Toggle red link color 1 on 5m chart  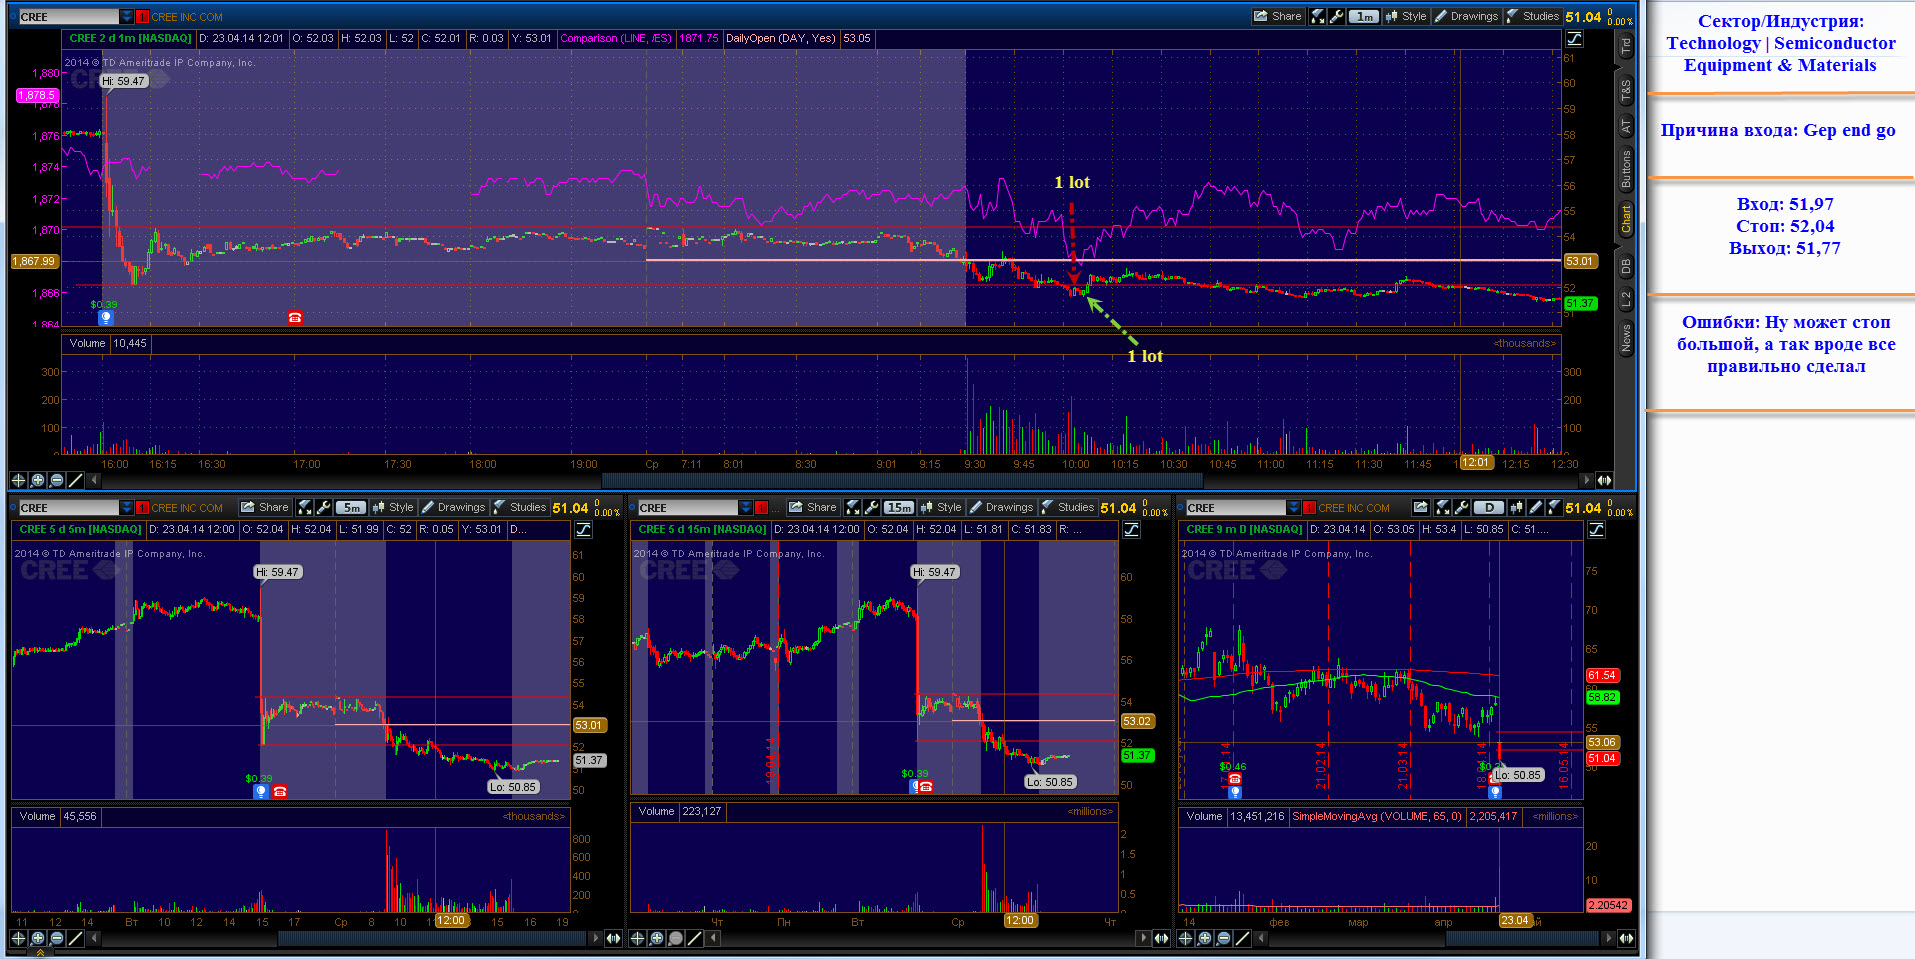tap(143, 507)
